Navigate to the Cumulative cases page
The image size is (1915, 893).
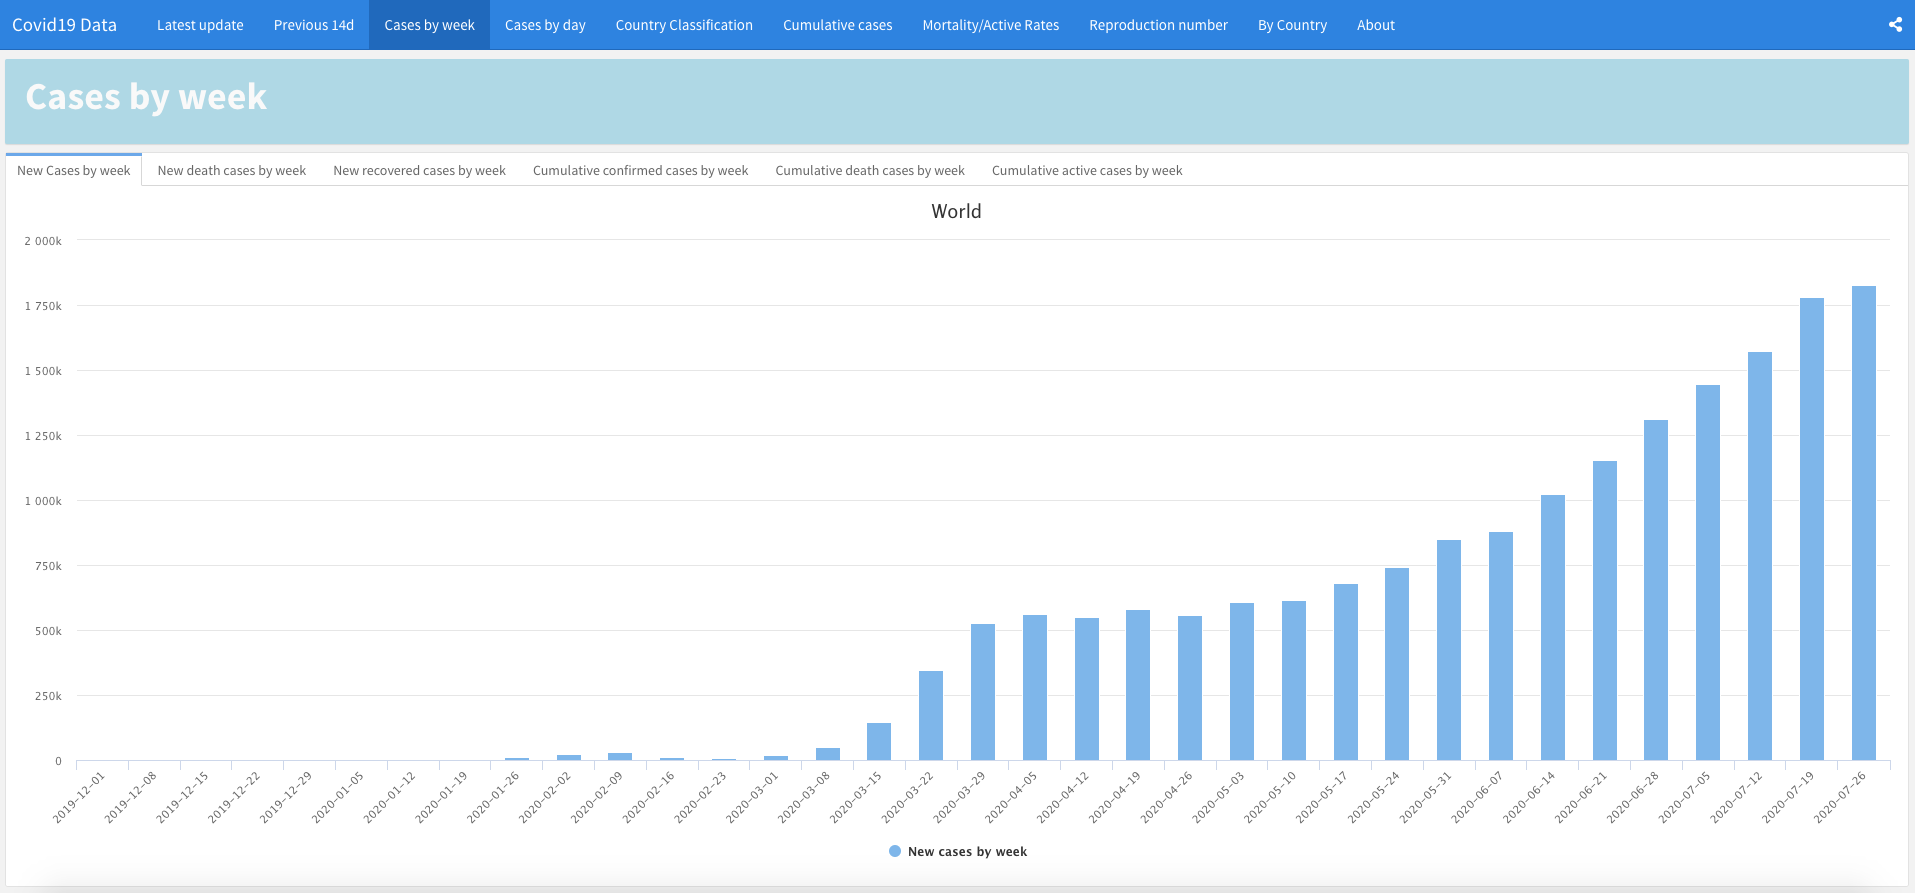(x=837, y=25)
